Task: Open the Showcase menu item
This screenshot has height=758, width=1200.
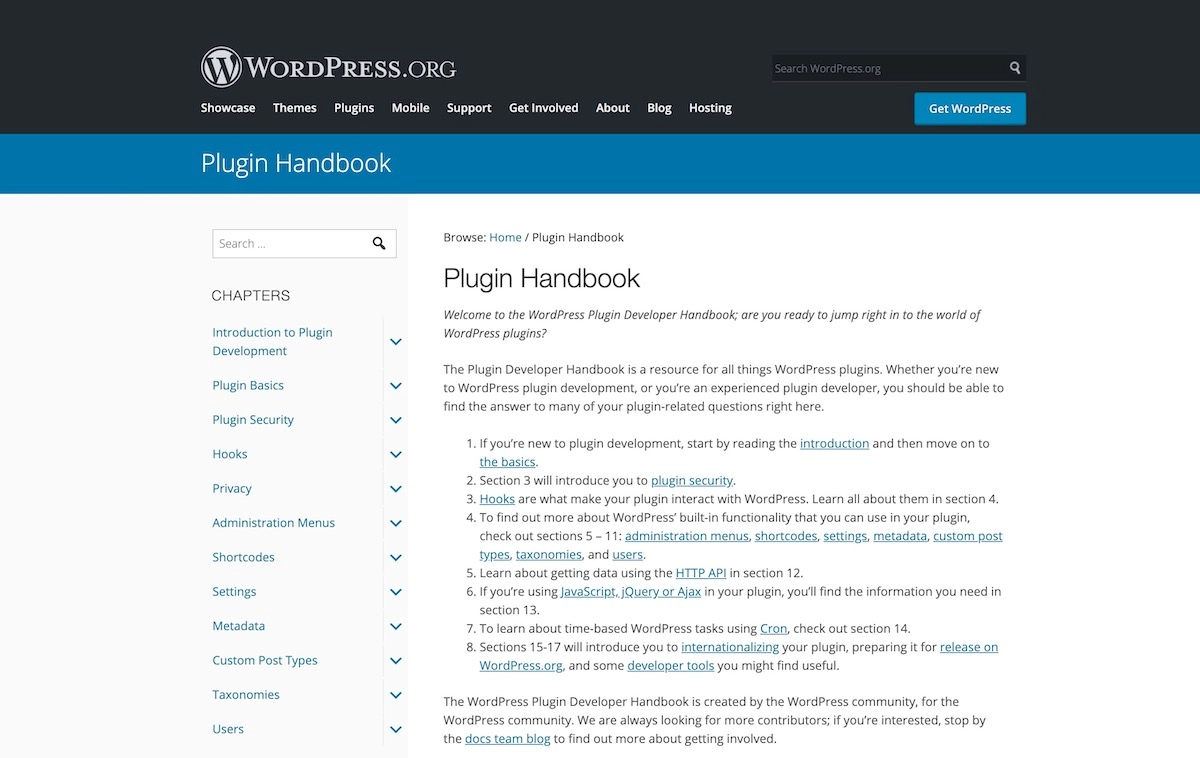Action: click(228, 108)
